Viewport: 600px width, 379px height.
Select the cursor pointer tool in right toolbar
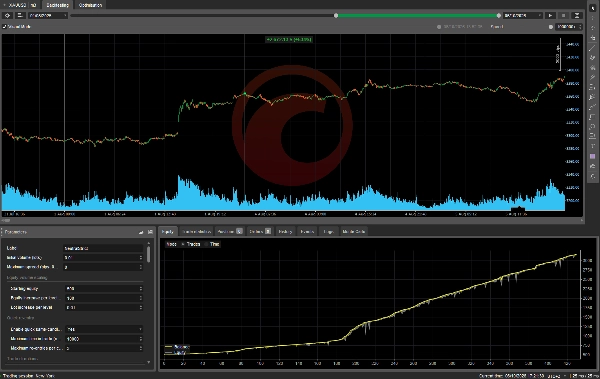point(593,8)
